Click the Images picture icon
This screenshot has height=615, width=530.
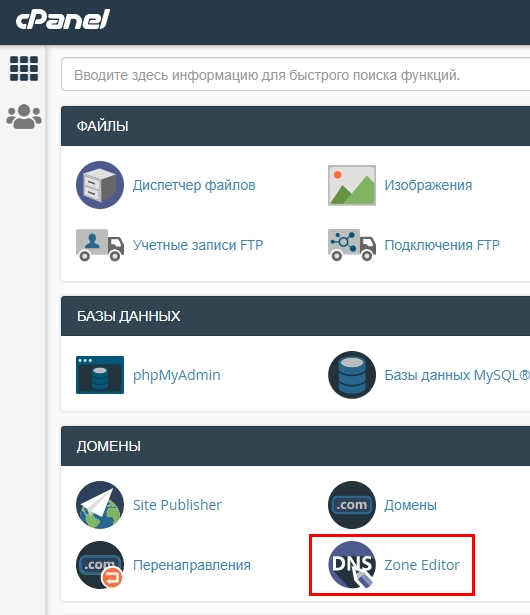352,185
